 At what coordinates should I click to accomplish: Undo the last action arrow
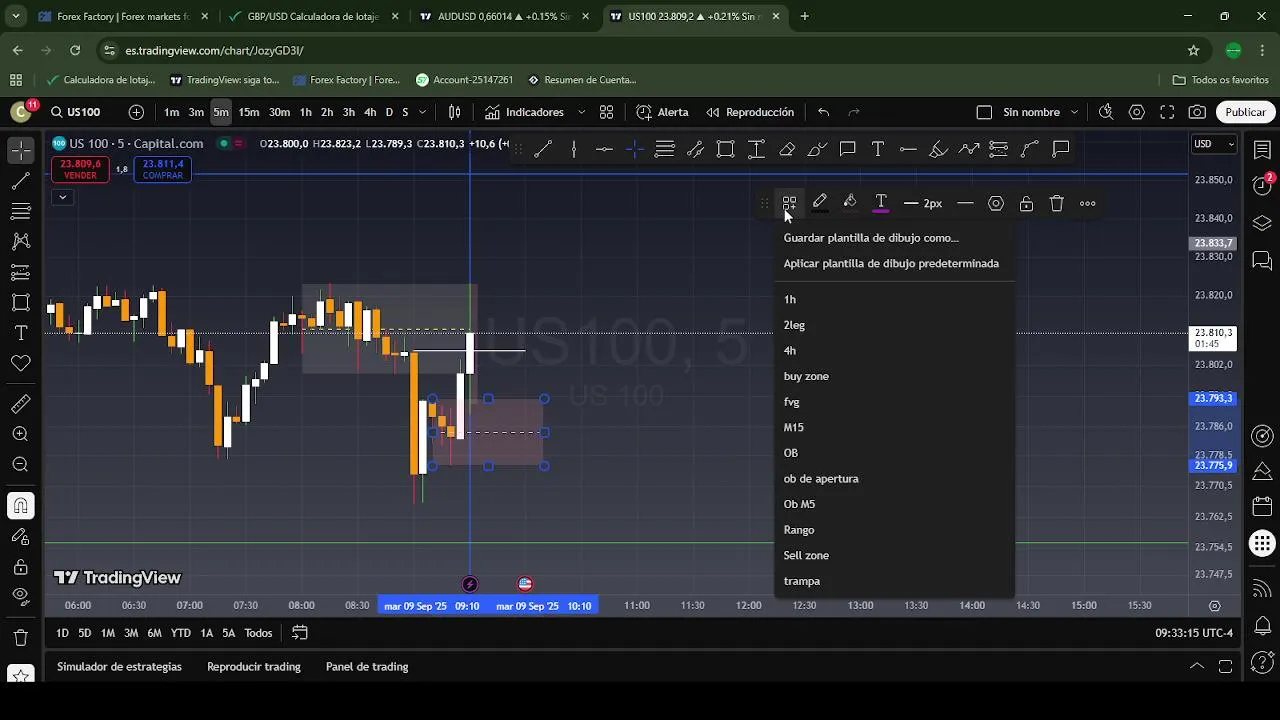tap(823, 112)
